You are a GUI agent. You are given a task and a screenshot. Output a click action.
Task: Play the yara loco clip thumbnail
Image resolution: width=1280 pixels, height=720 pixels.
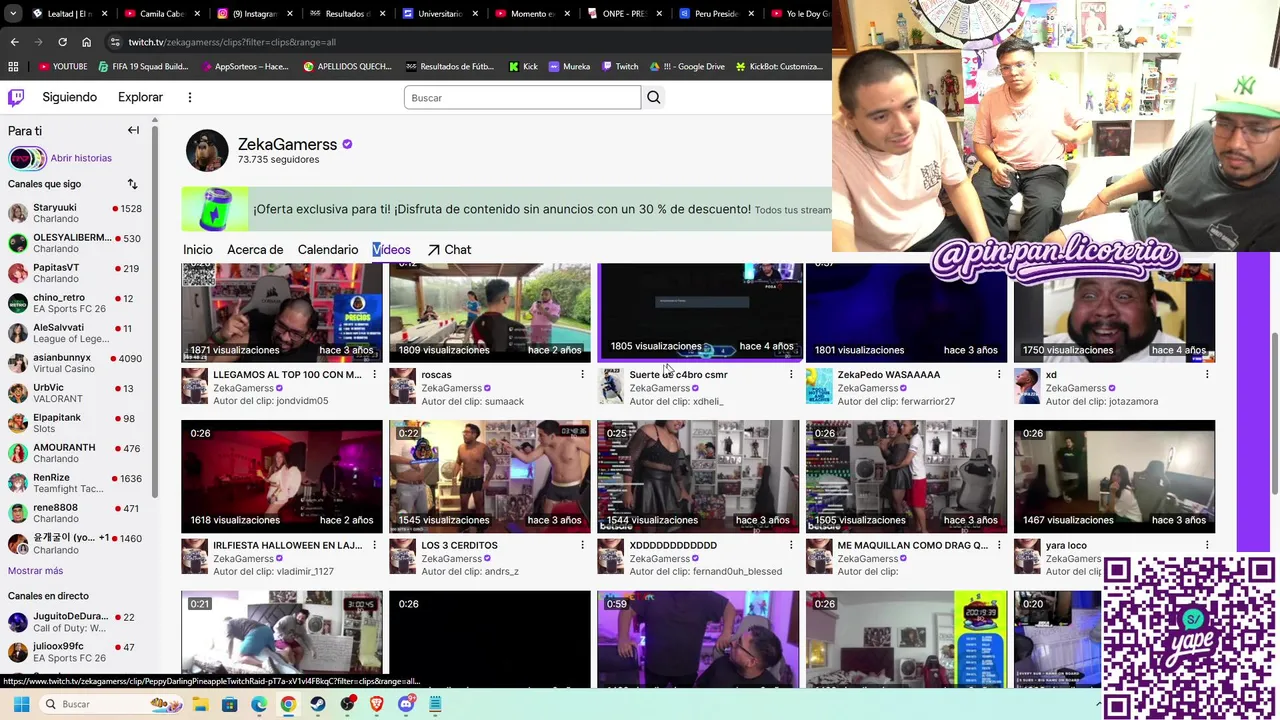[1114, 476]
